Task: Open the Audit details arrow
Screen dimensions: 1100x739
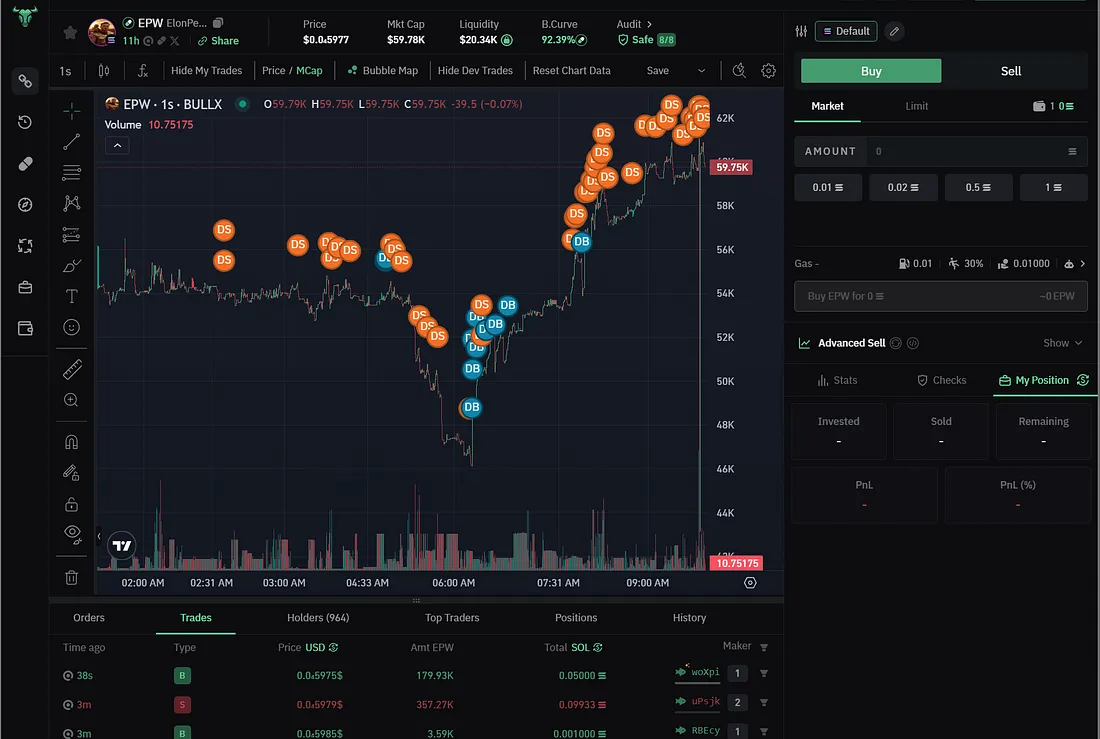Action: (649, 24)
